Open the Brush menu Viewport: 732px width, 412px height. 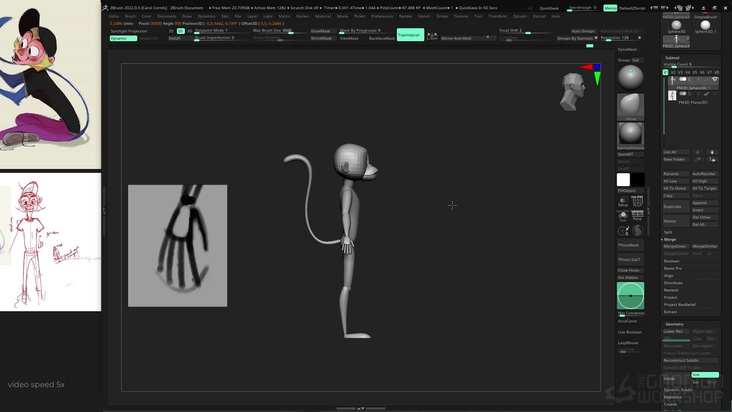click(x=130, y=16)
